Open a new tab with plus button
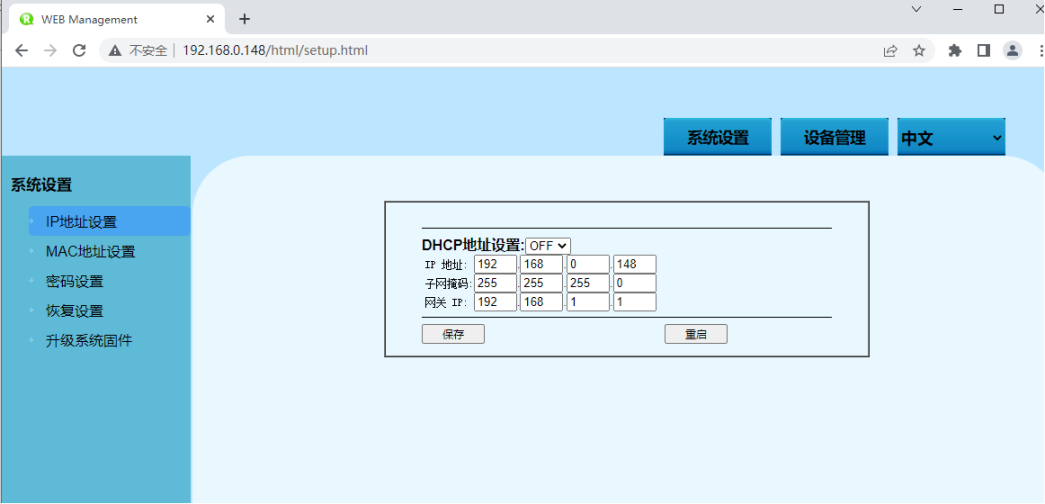Viewport: 1045px width, 504px height. 244,19
